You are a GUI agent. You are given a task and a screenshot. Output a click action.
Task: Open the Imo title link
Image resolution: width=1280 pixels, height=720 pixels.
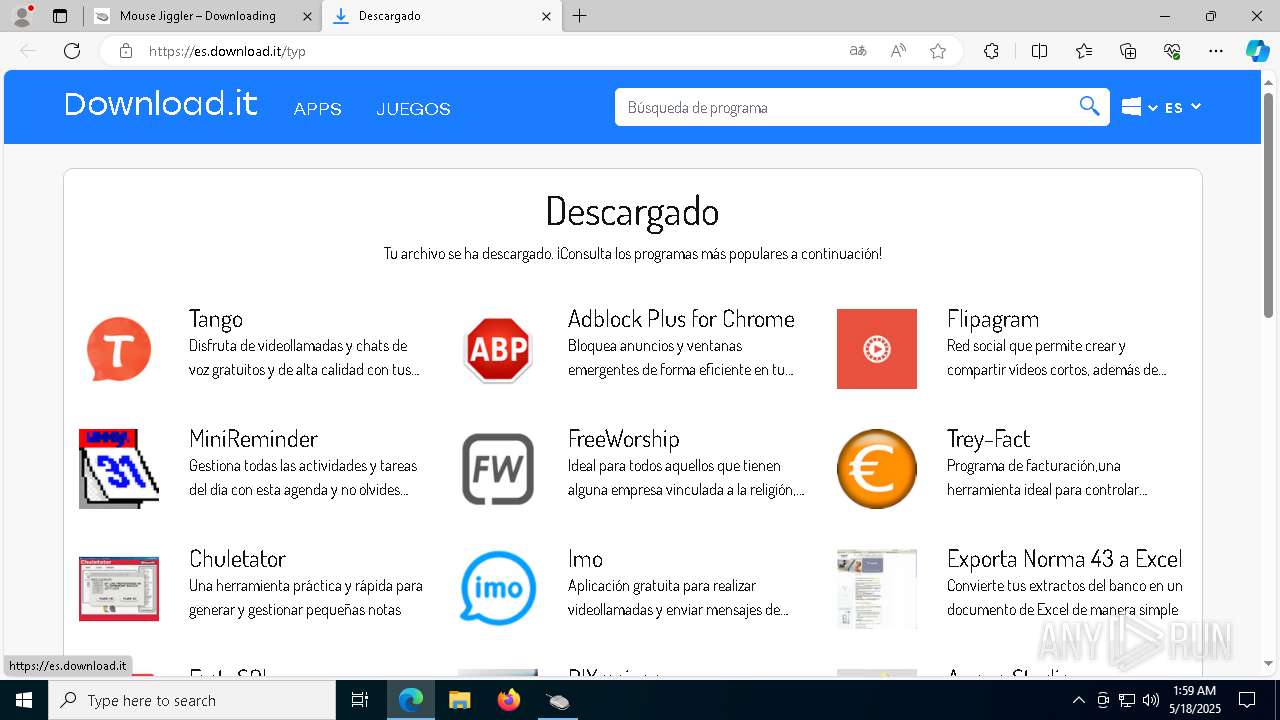(585, 559)
